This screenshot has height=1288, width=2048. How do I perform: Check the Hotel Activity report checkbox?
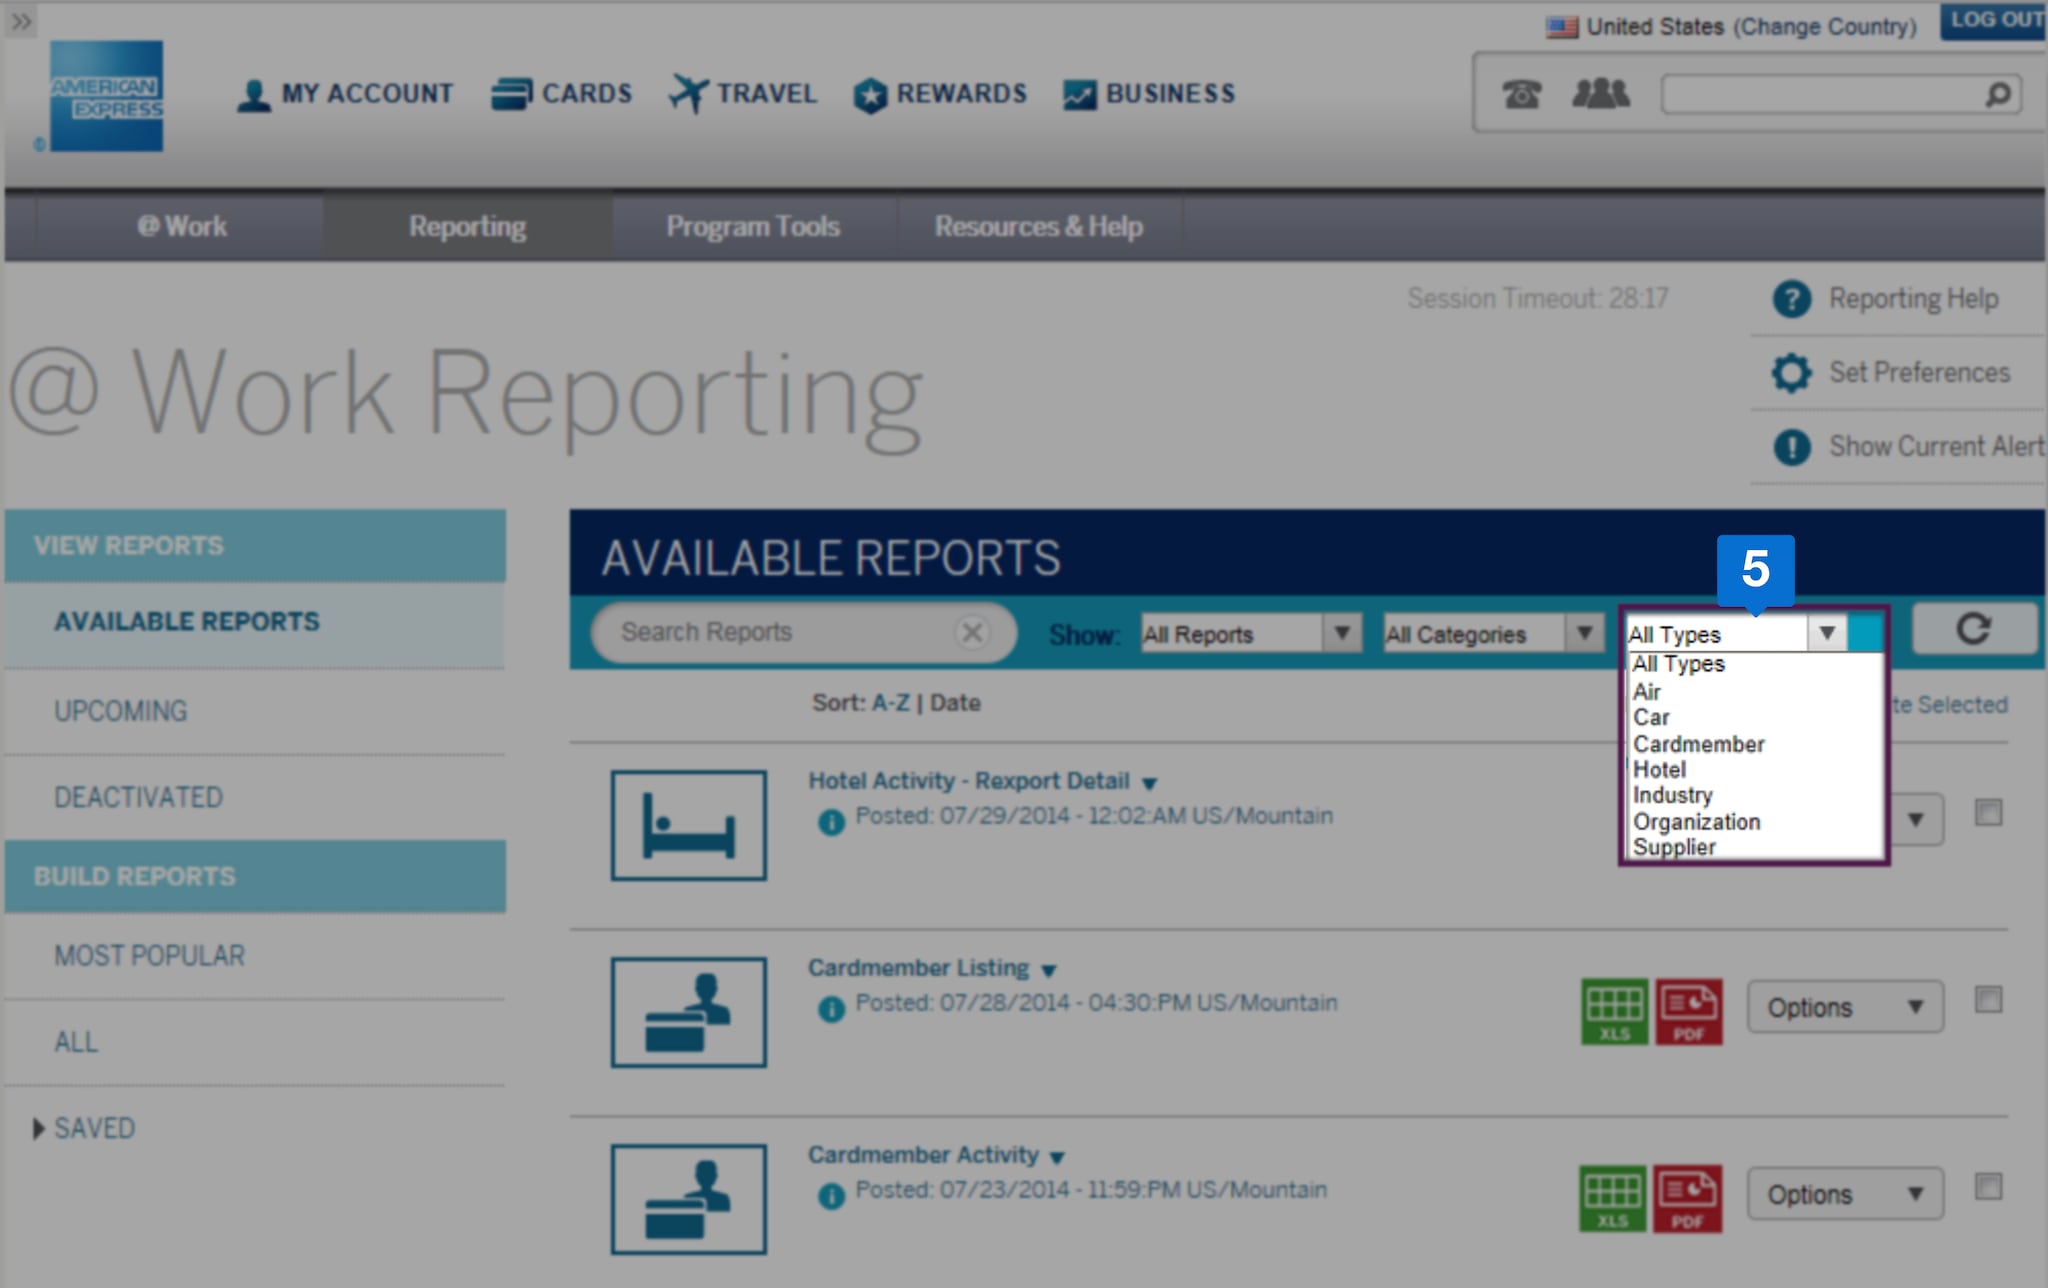(1988, 812)
